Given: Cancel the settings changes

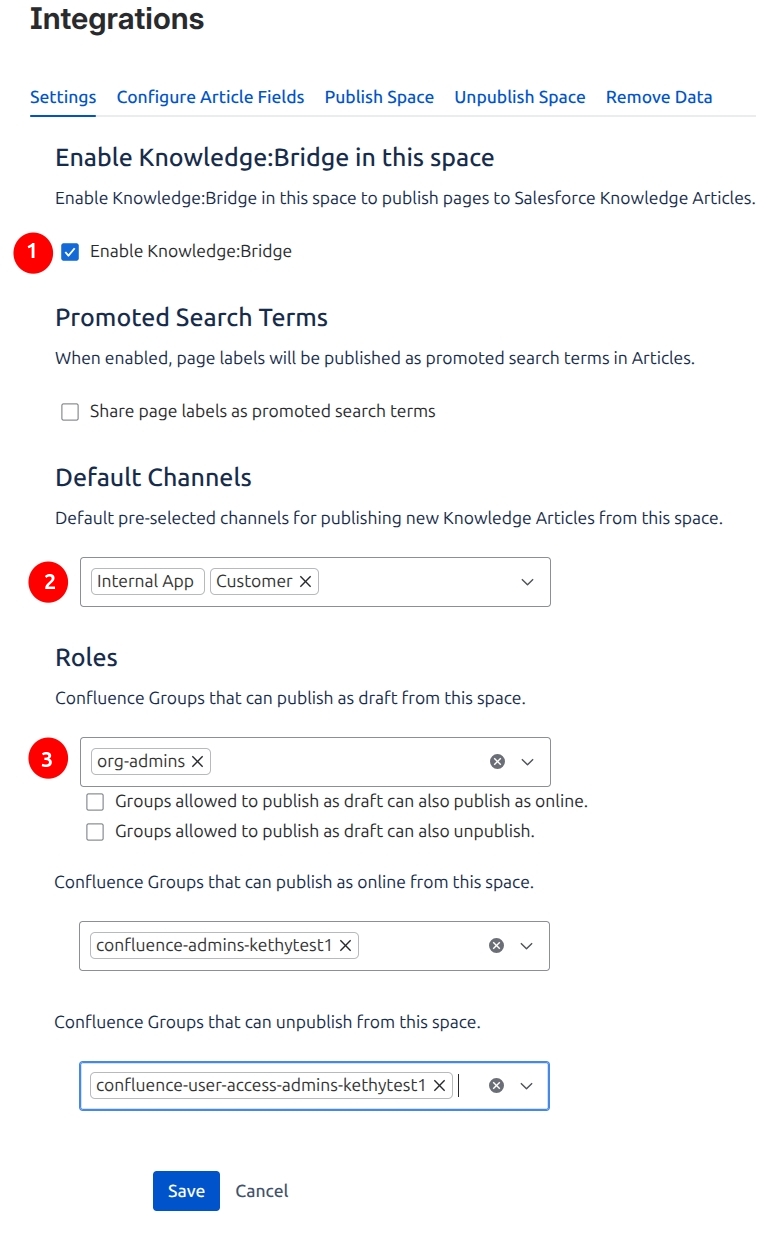Looking at the screenshot, I should click(262, 1191).
